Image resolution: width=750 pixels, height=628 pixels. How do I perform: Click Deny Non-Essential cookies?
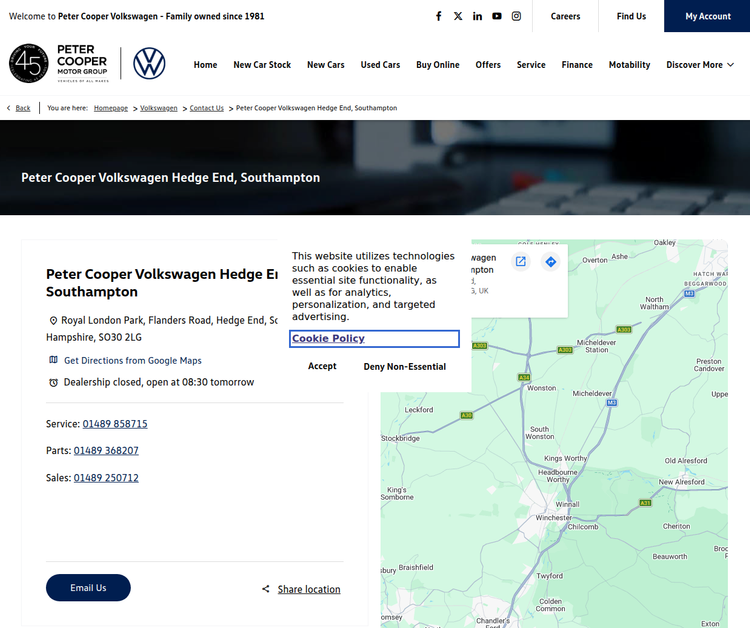click(x=405, y=367)
